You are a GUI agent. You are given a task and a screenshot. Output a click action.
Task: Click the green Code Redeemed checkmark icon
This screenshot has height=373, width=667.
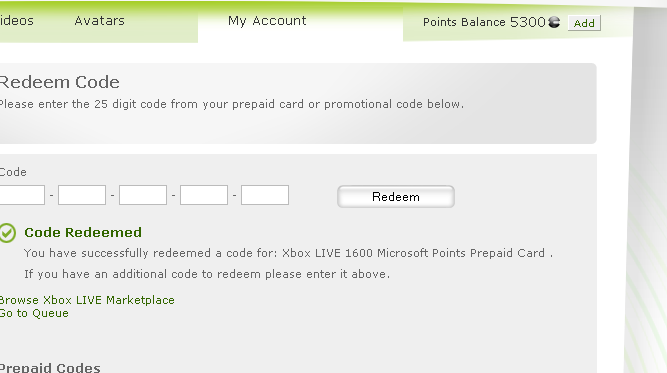[x=7, y=233]
